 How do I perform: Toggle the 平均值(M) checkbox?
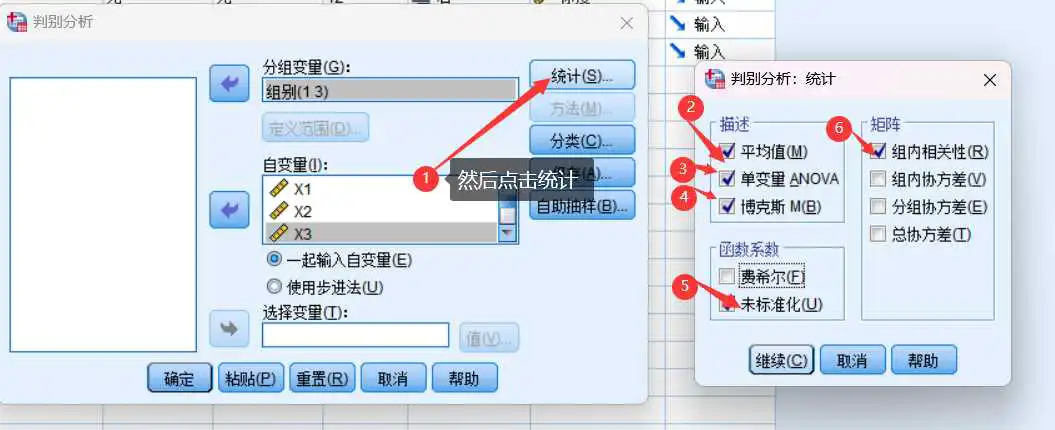pos(726,152)
